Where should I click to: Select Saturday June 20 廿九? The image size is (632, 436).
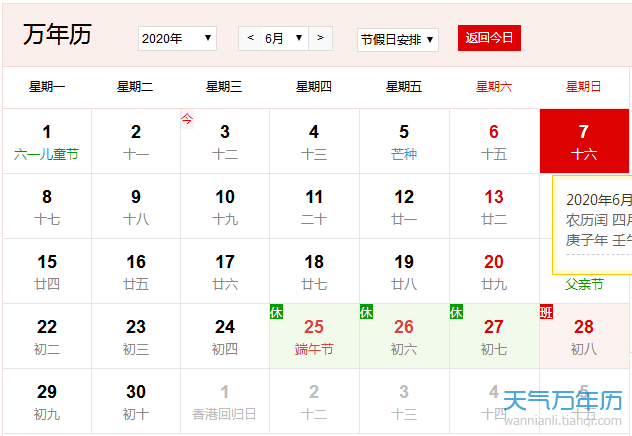click(x=494, y=271)
